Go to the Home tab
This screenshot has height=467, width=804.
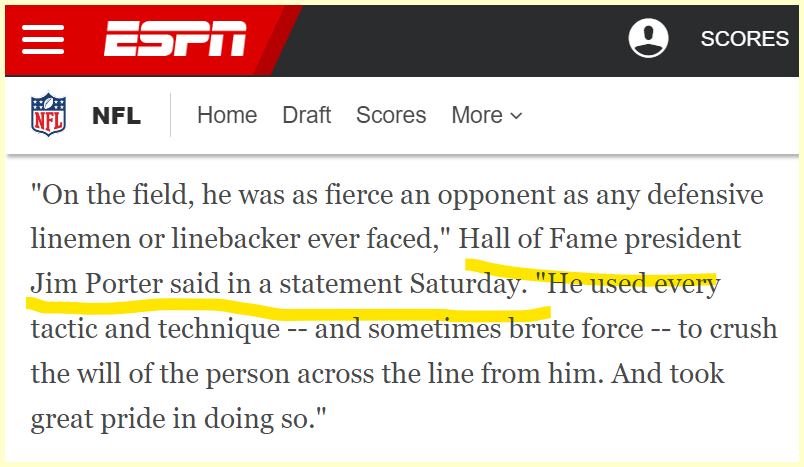tap(227, 115)
